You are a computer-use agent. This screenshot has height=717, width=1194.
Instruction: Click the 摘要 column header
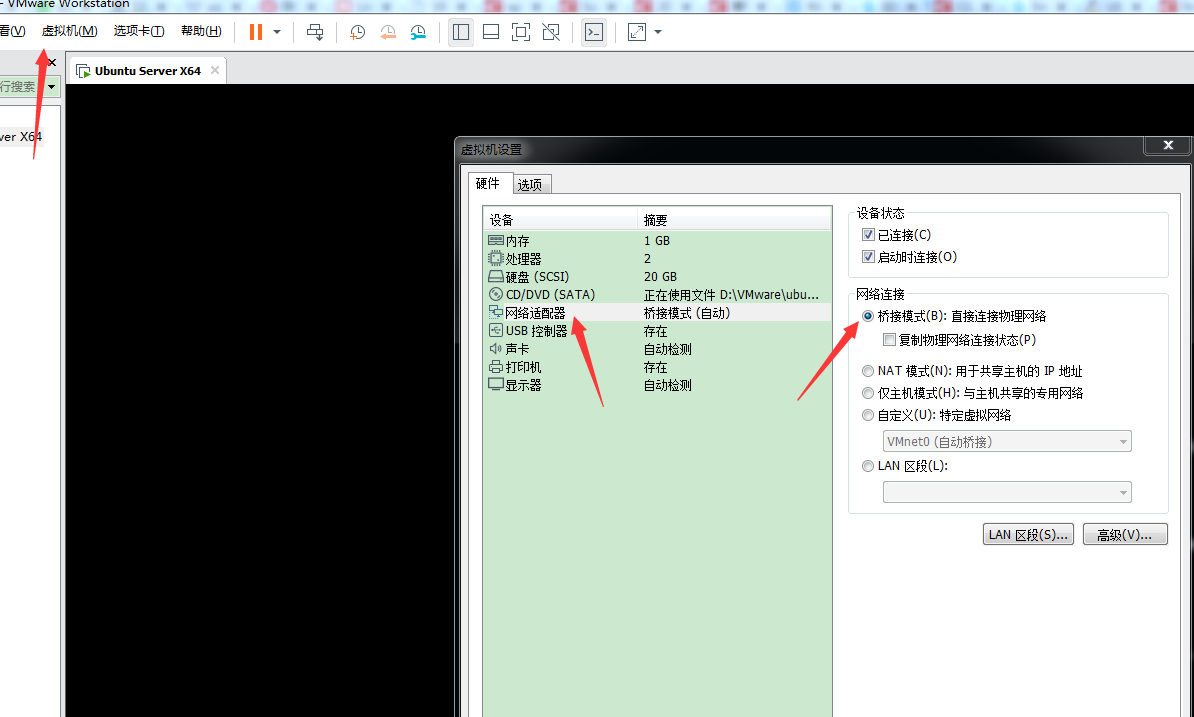pyautogui.click(x=734, y=220)
